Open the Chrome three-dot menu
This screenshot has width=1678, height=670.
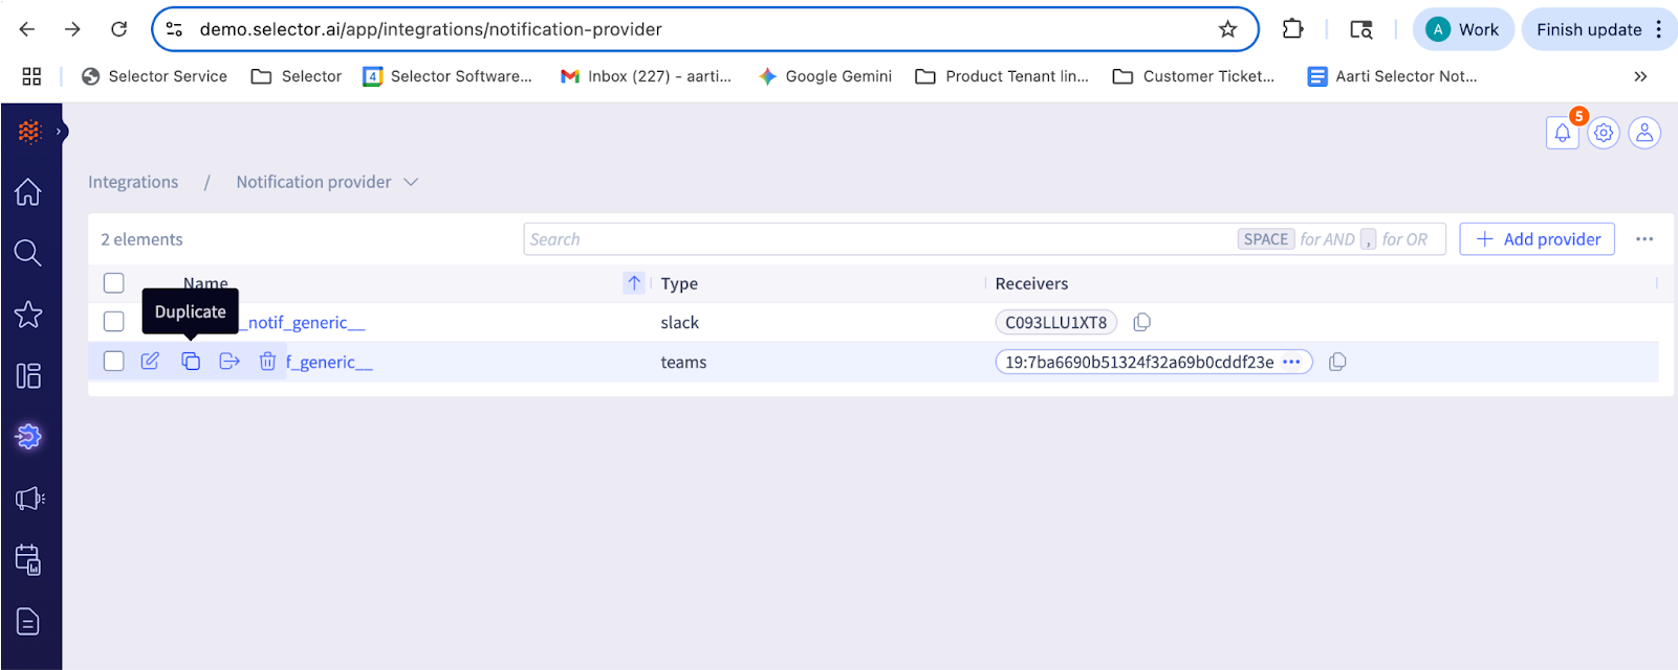coord(1659,29)
